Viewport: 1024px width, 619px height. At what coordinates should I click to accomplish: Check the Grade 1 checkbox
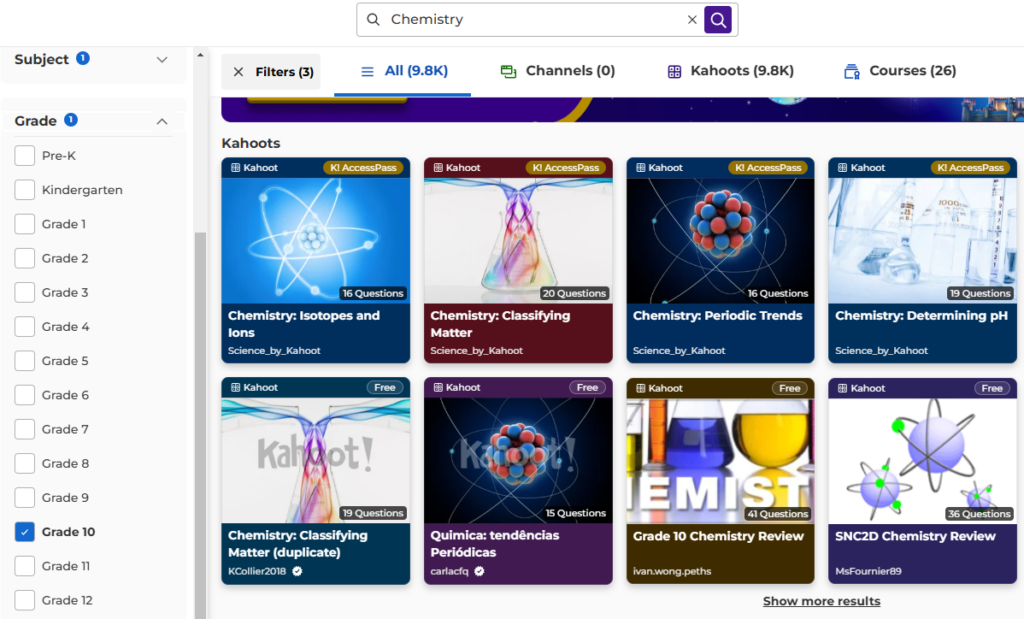(25, 224)
